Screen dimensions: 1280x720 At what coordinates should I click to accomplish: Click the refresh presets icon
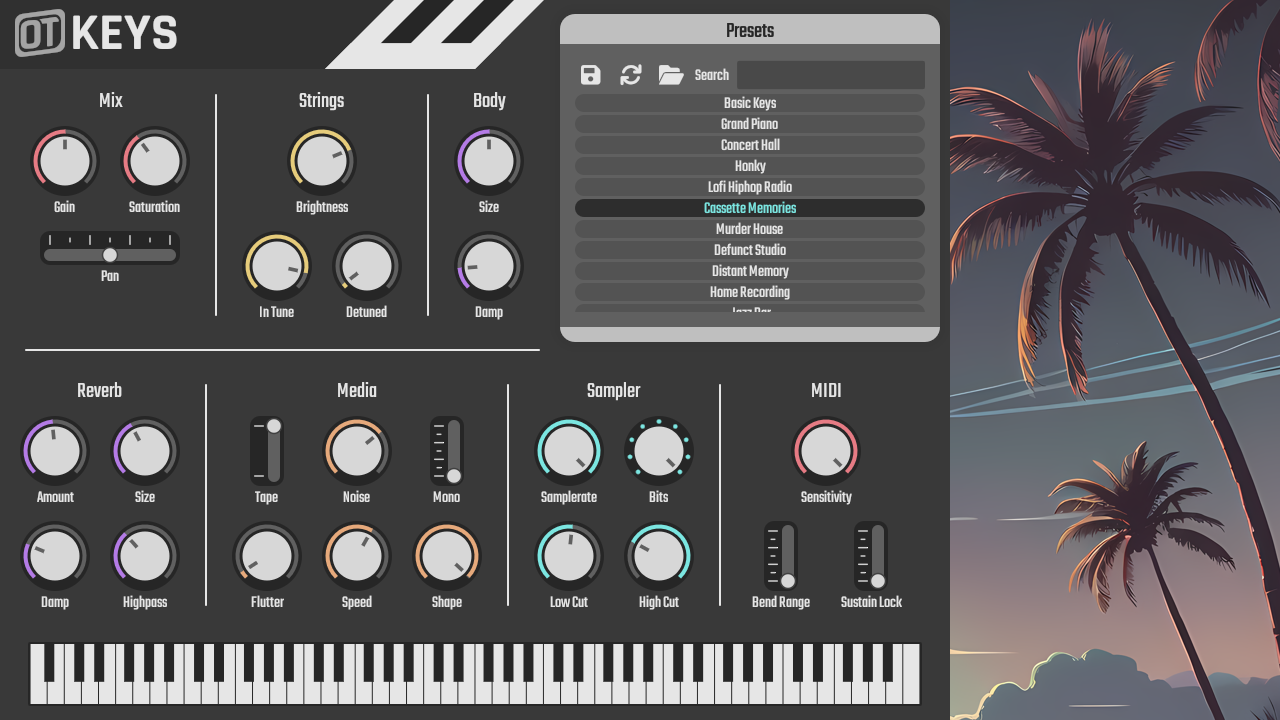630,74
